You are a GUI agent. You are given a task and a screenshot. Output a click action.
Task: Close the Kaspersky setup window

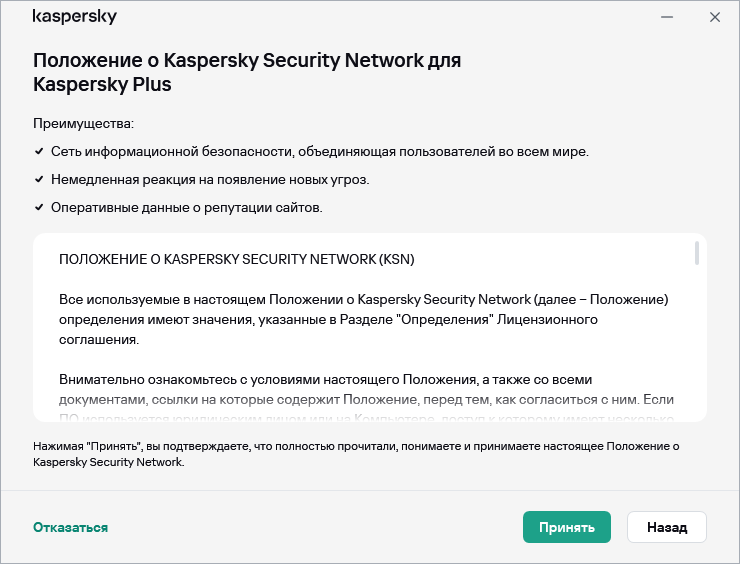pos(715,18)
